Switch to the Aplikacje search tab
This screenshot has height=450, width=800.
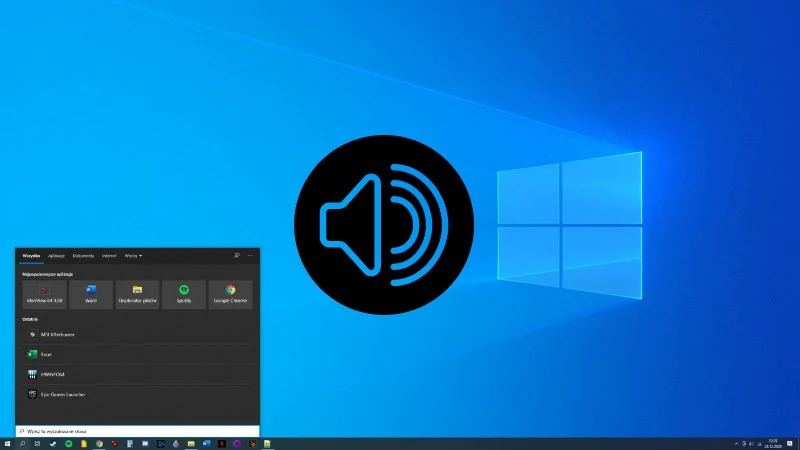pyautogui.click(x=56, y=256)
